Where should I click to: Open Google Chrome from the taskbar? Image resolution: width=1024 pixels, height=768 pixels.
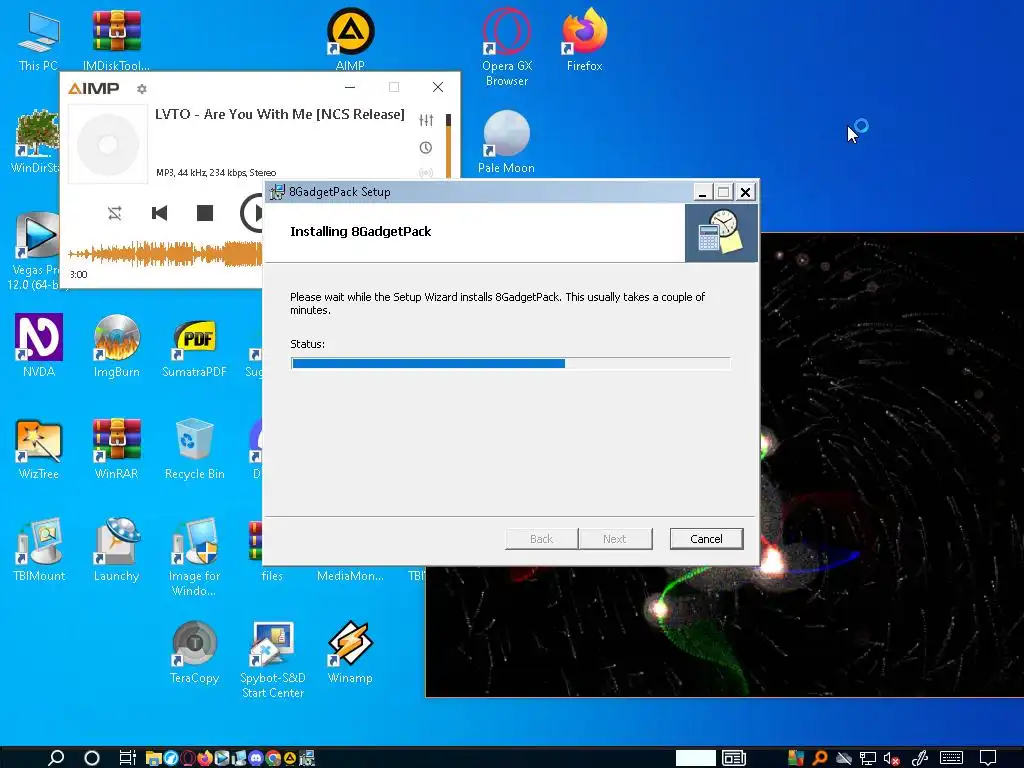point(273,758)
